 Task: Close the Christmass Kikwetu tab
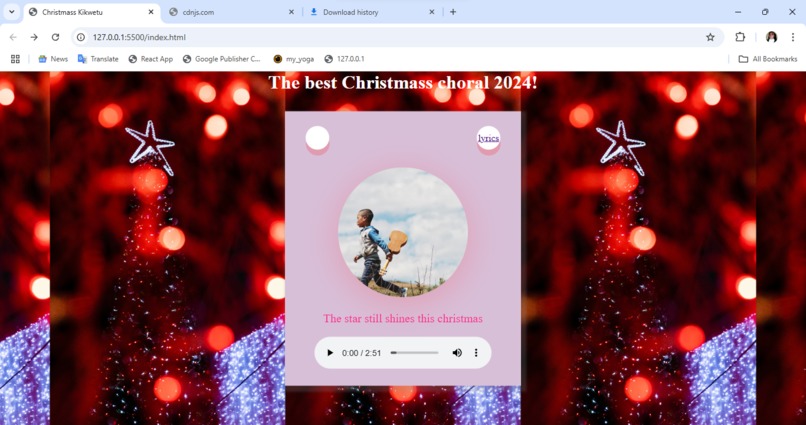pyautogui.click(x=151, y=12)
